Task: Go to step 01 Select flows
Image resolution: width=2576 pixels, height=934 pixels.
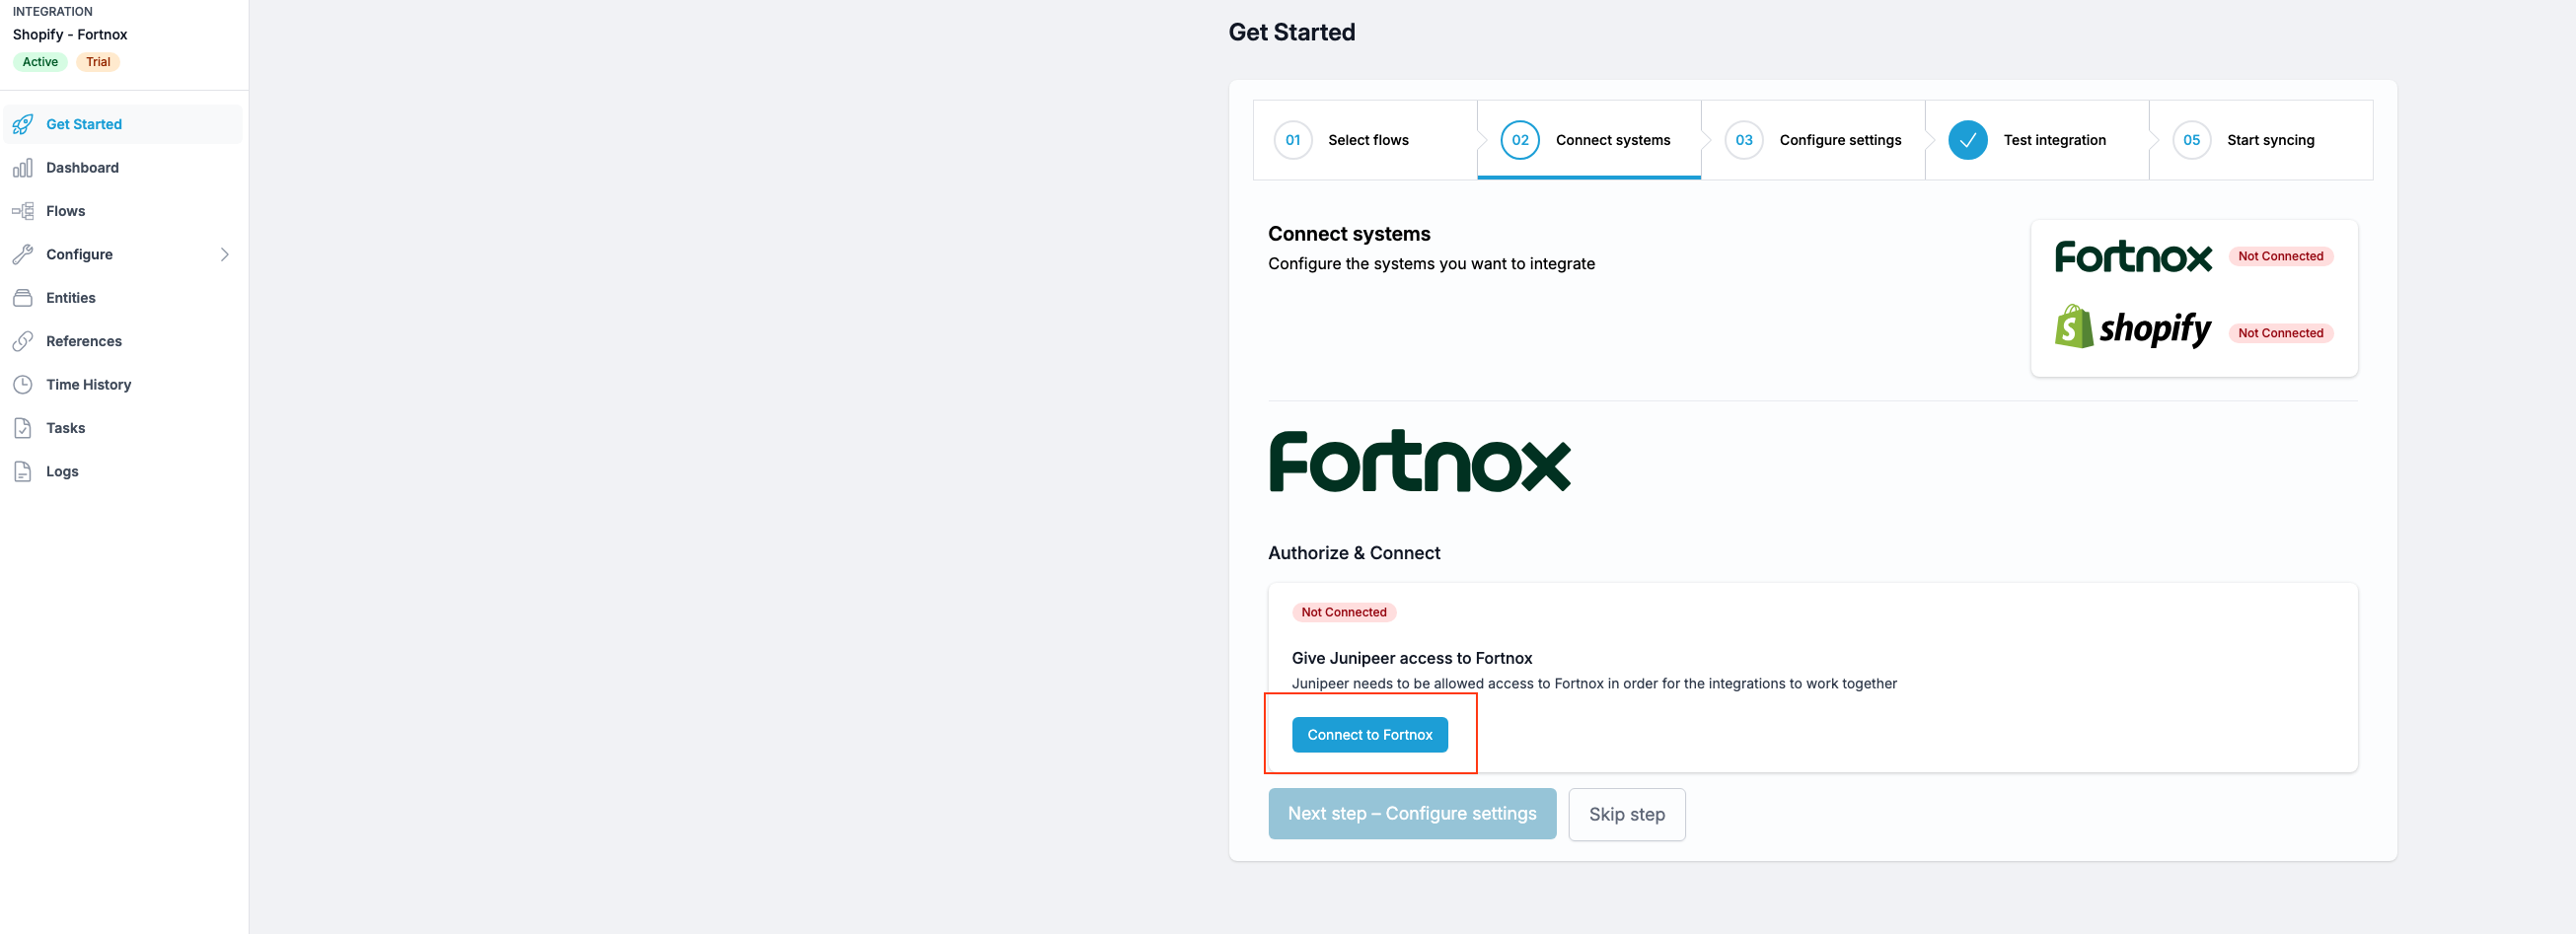Action: point(1364,140)
